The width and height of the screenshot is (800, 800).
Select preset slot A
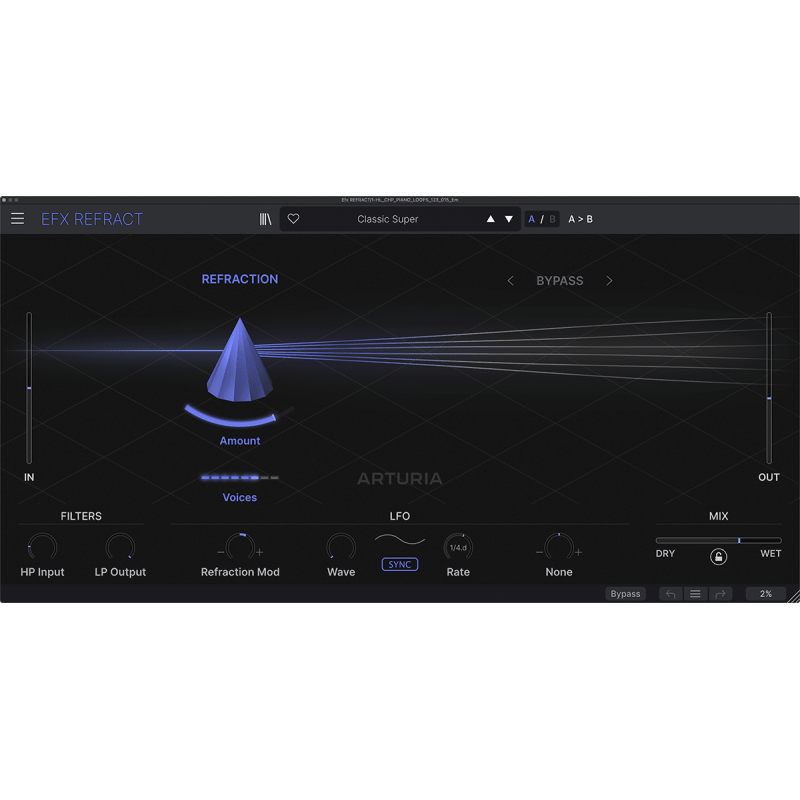[x=532, y=219]
